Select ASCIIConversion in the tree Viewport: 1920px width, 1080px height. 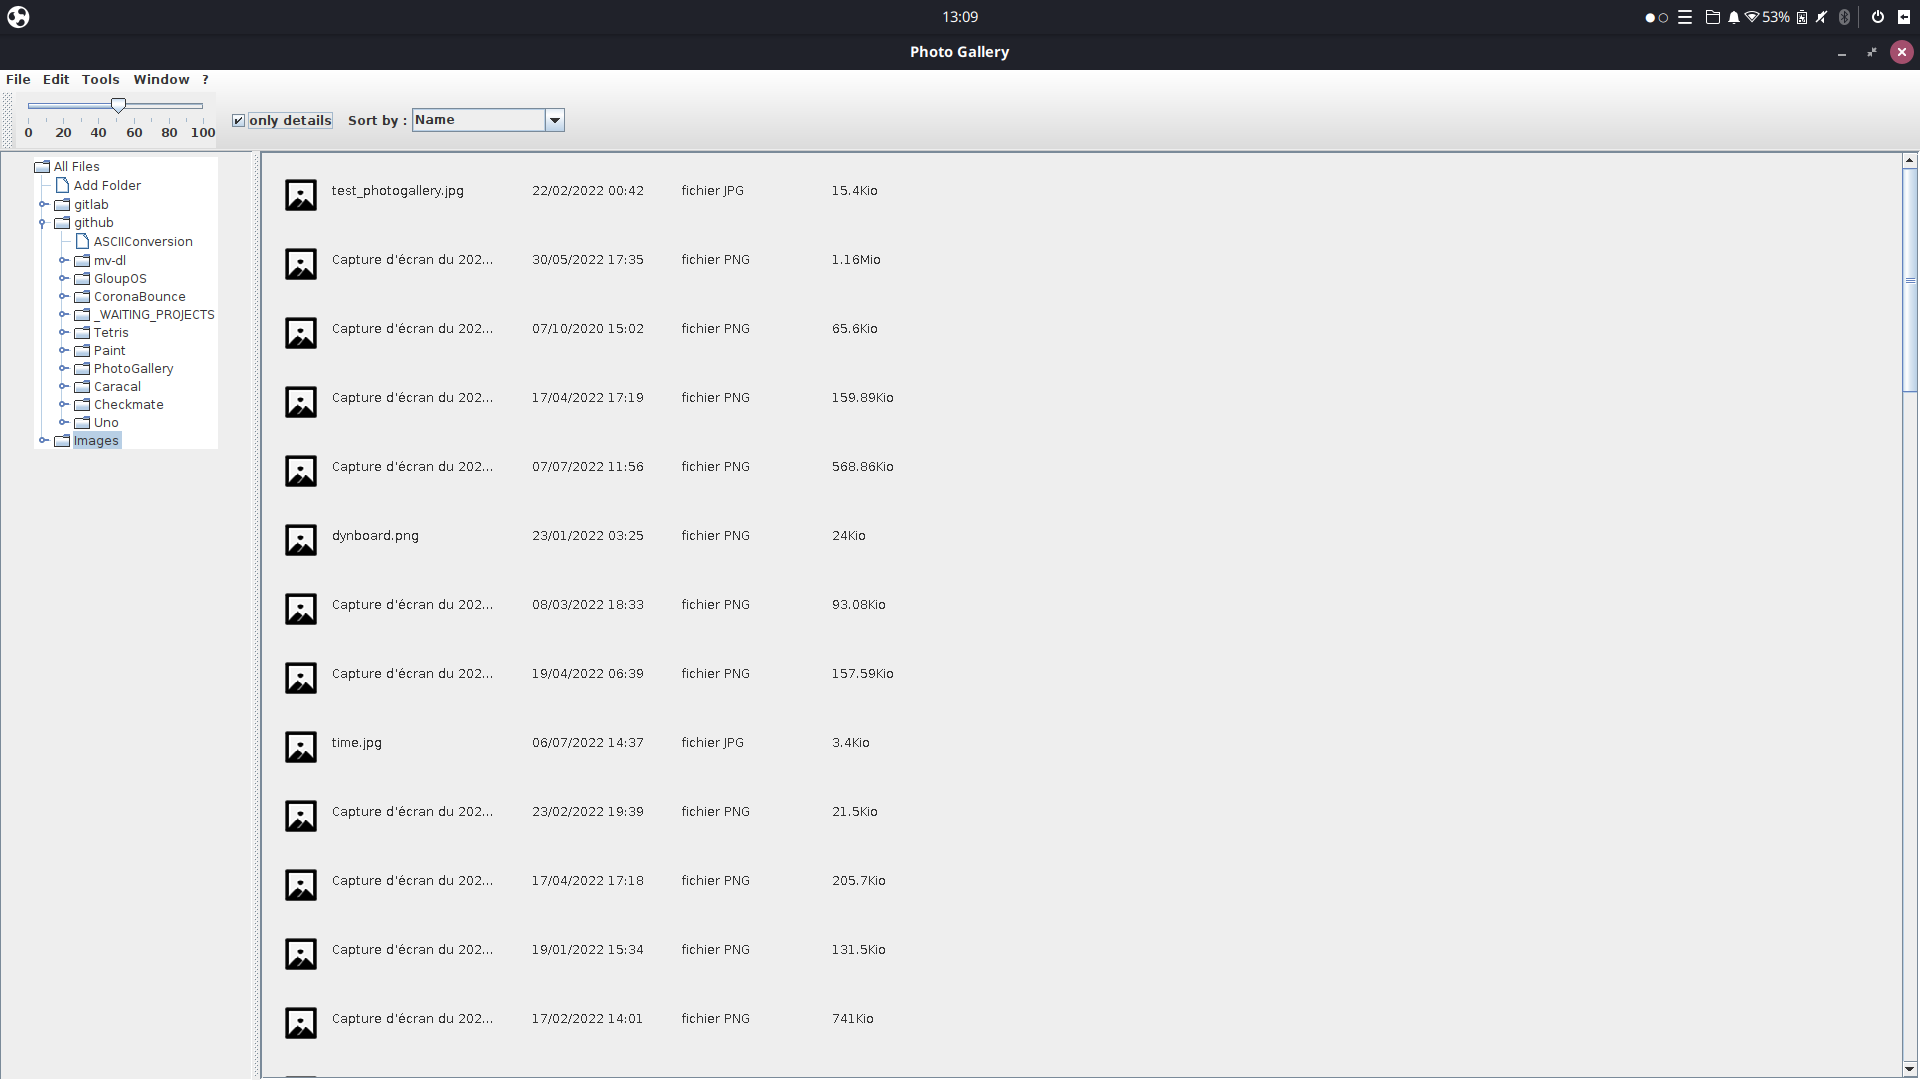(x=143, y=242)
